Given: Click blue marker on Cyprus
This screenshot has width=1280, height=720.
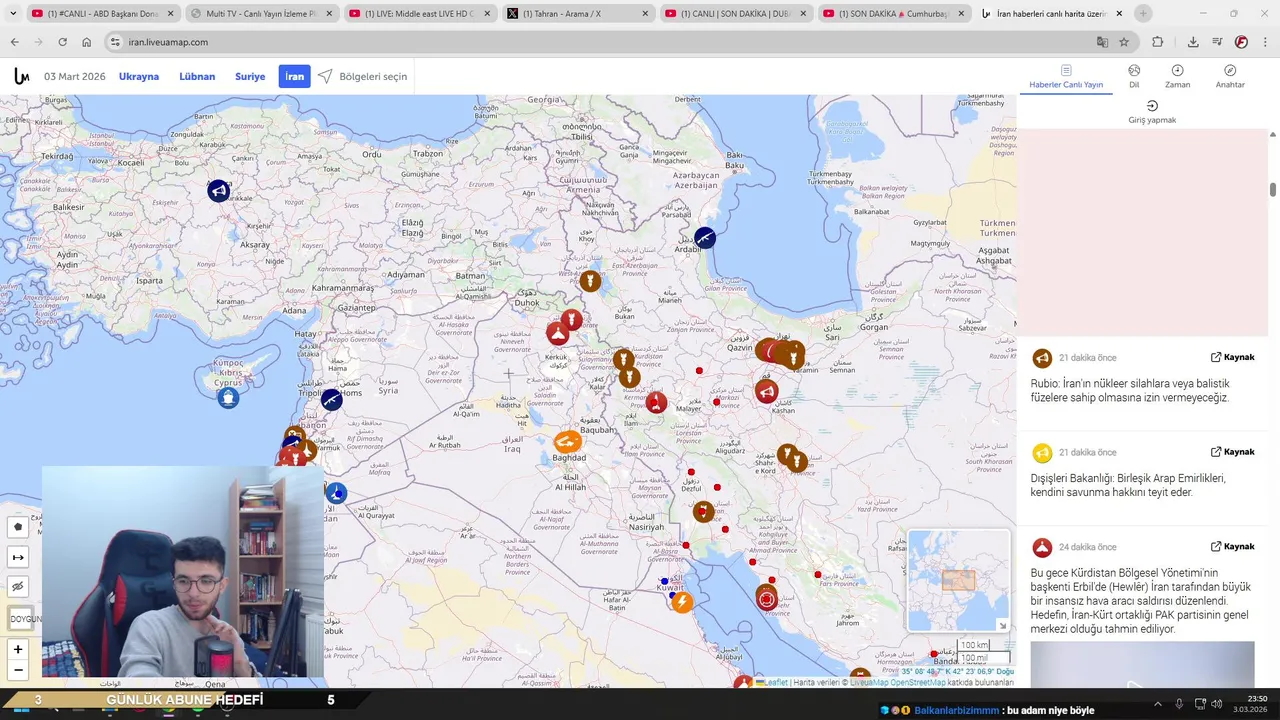Looking at the screenshot, I should point(228,398).
